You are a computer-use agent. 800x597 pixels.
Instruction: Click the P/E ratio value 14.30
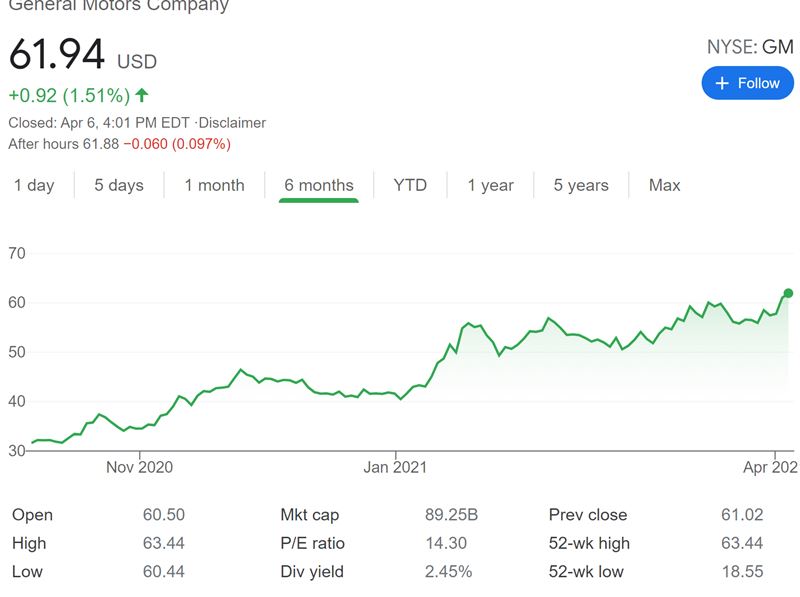pyautogui.click(x=446, y=543)
